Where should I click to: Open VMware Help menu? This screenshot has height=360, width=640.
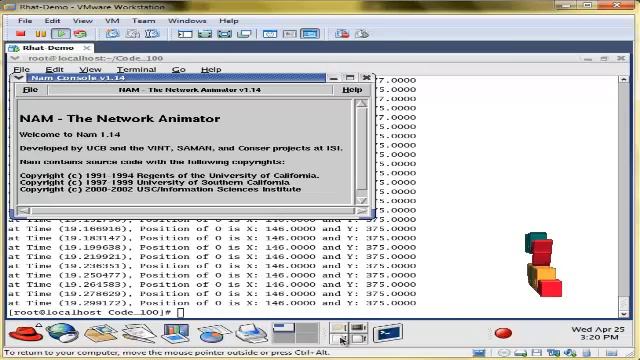click(x=229, y=21)
